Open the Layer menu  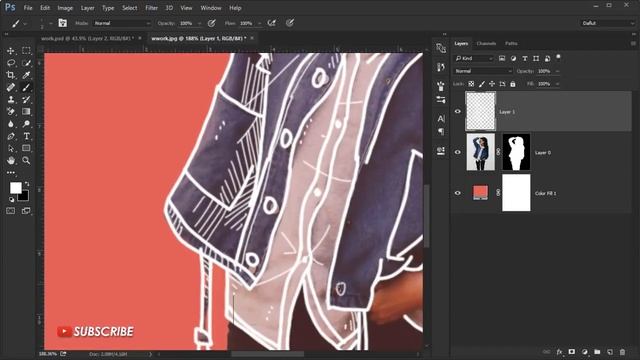point(87,8)
